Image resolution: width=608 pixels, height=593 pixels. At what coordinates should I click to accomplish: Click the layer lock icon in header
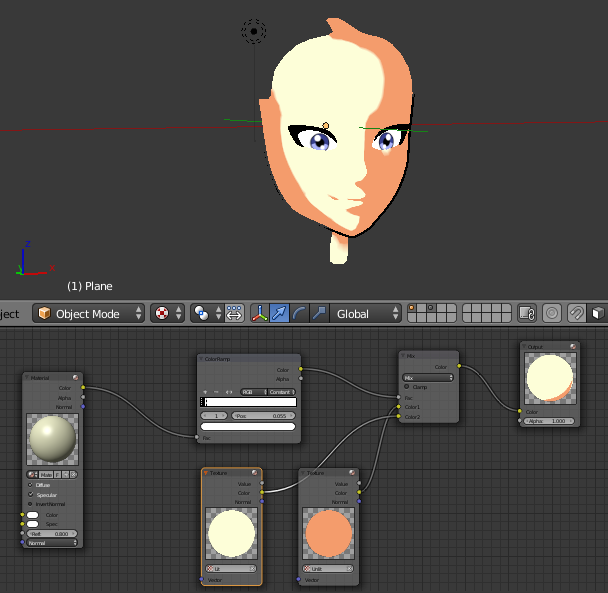pos(528,313)
